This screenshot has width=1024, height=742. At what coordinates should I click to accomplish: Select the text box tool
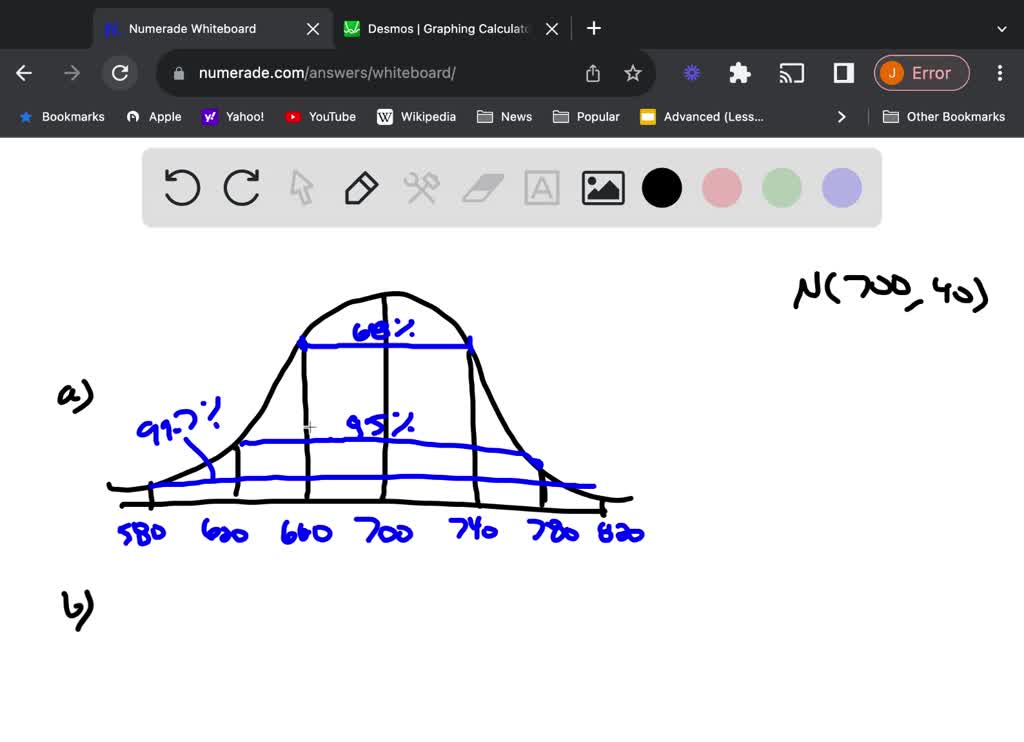(x=542, y=188)
